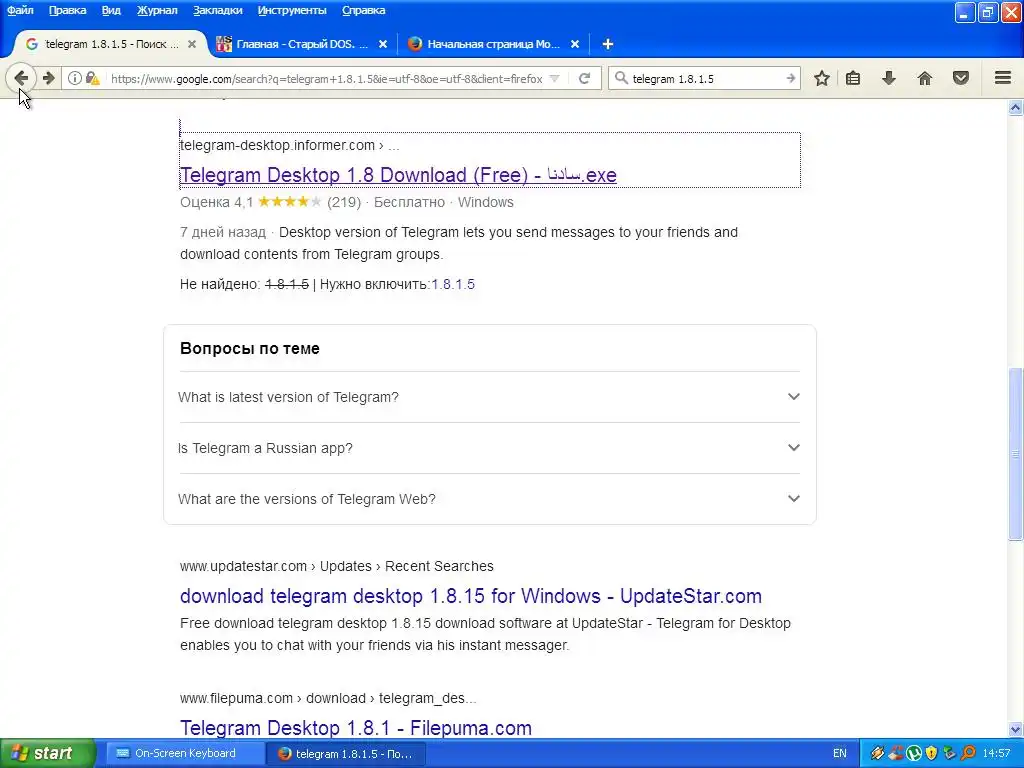Screen dimensions: 1024x768
Task: Switch to Начальная страница Mozilla tab
Action: pyautogui.click(x=493, y=44)
